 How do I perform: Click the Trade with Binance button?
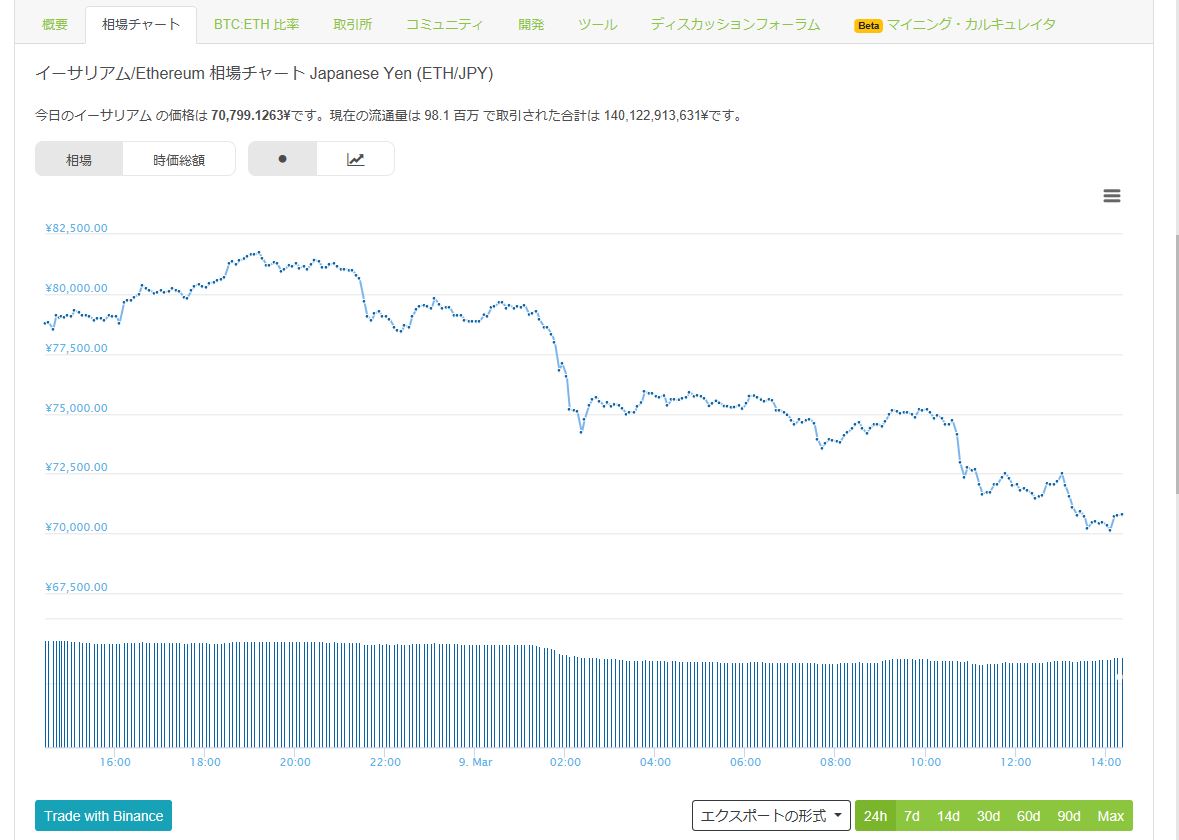tap(103, 816)
